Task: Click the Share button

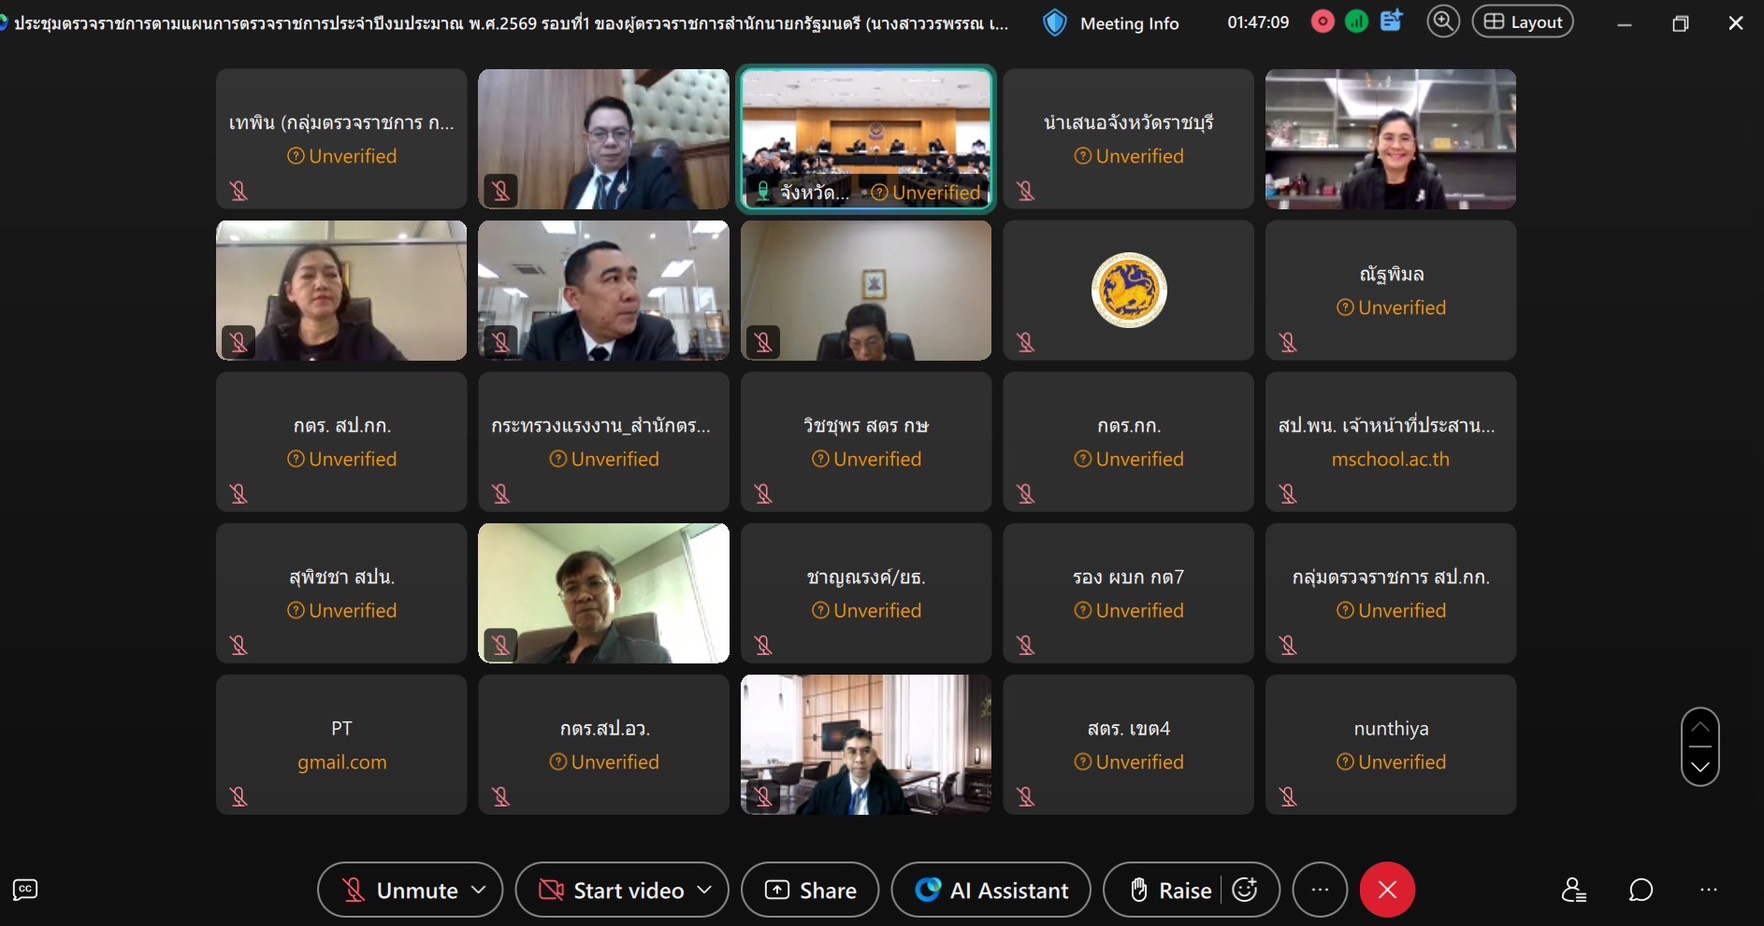Action: click(x=810, y=890)
